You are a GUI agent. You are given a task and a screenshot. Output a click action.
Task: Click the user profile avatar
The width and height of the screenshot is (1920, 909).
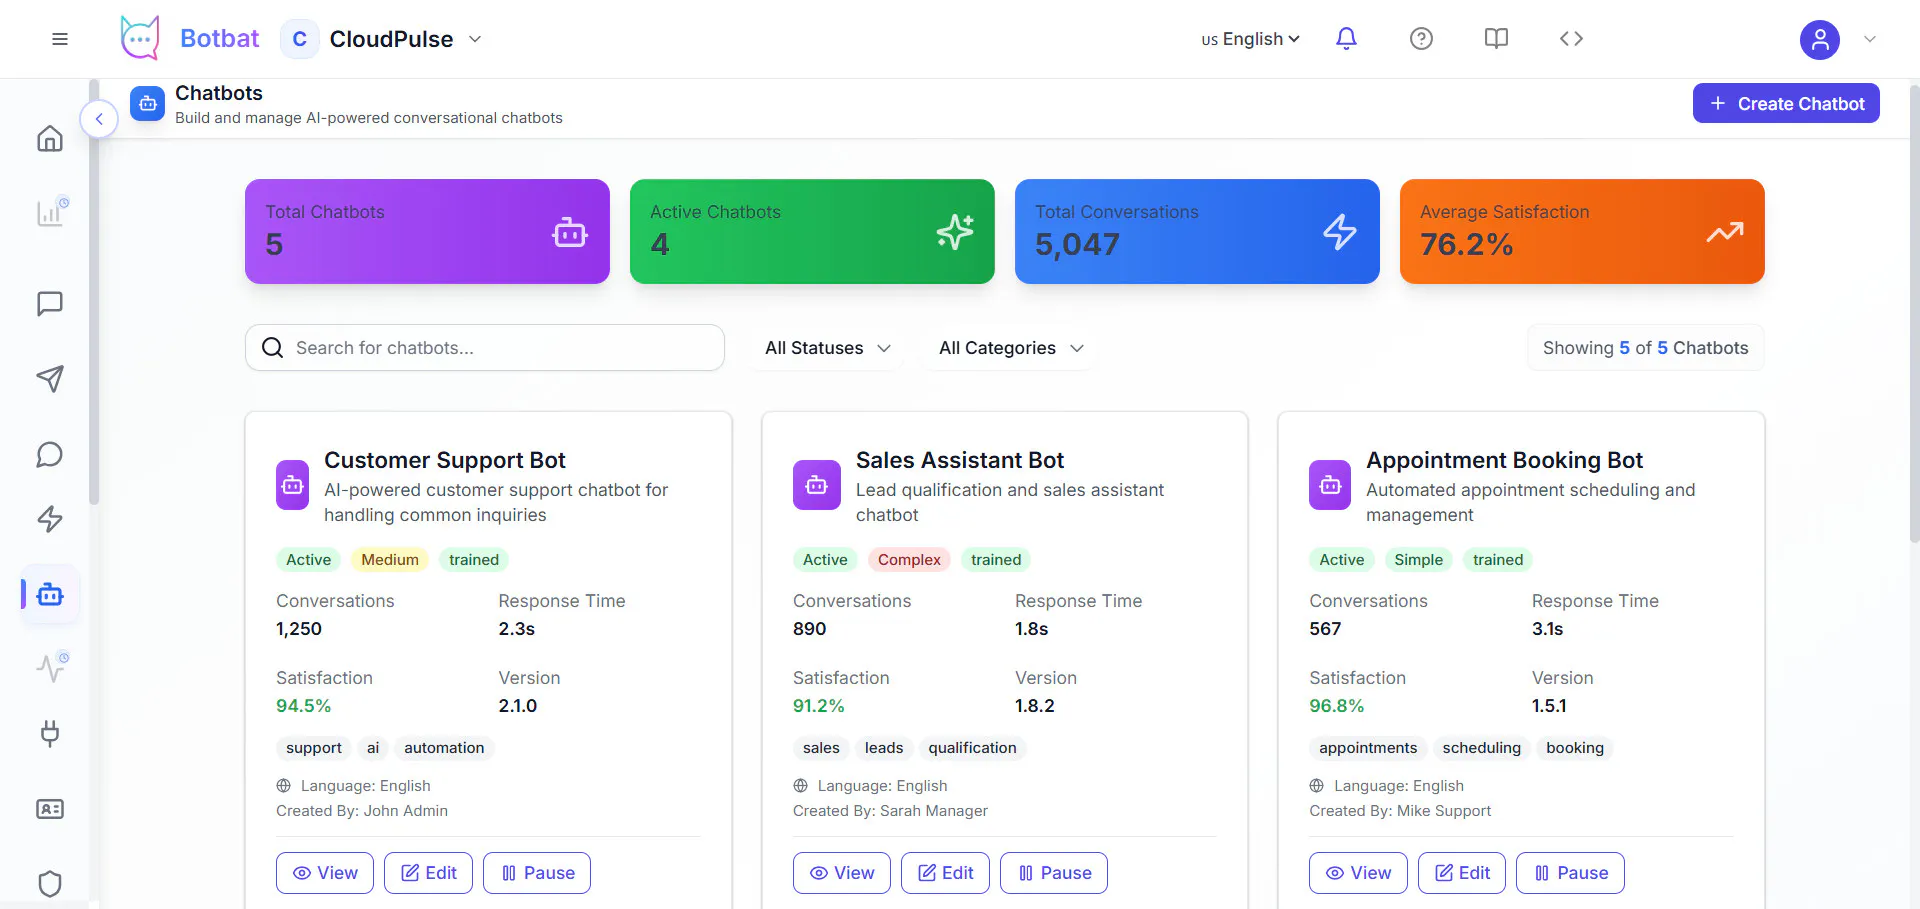point(1820,39)
